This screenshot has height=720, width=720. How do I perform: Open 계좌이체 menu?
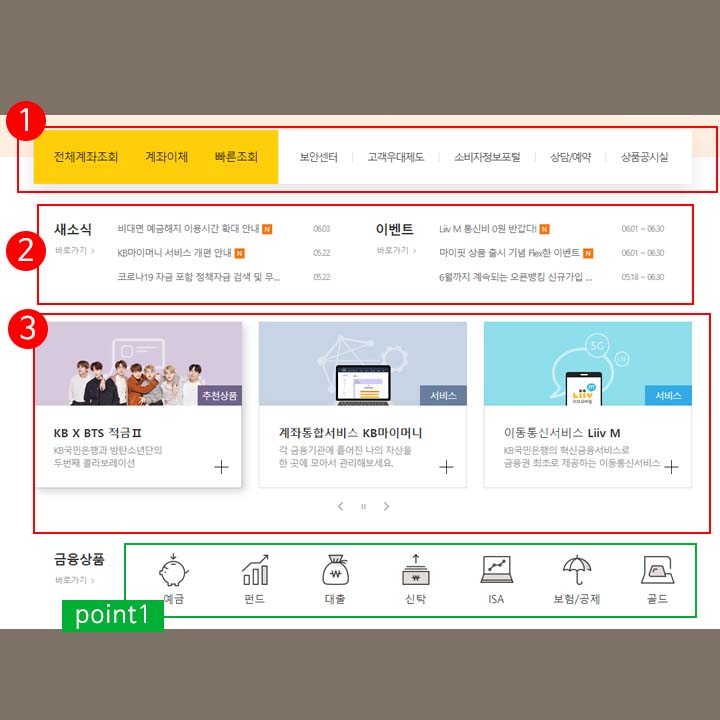(167, 157)
